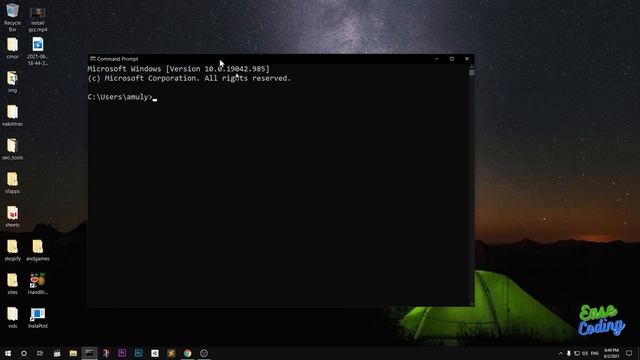Maximize the Command Prompt window

(451, 59)
